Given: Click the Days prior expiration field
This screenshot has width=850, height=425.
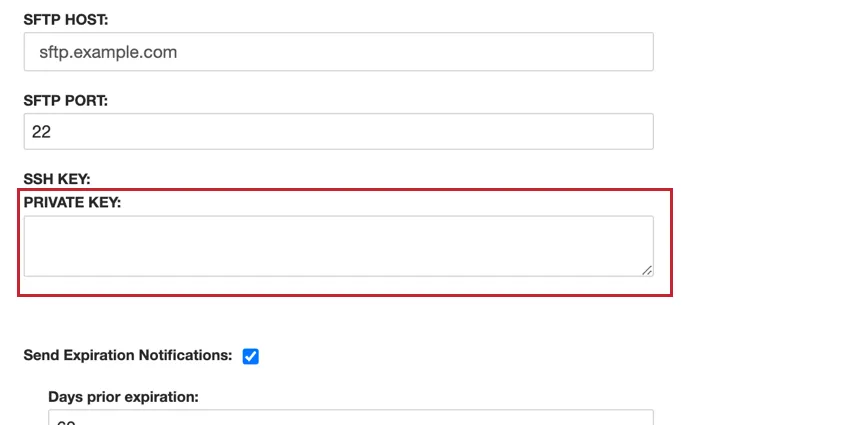Looking at the screenshot, I should 350,418.
